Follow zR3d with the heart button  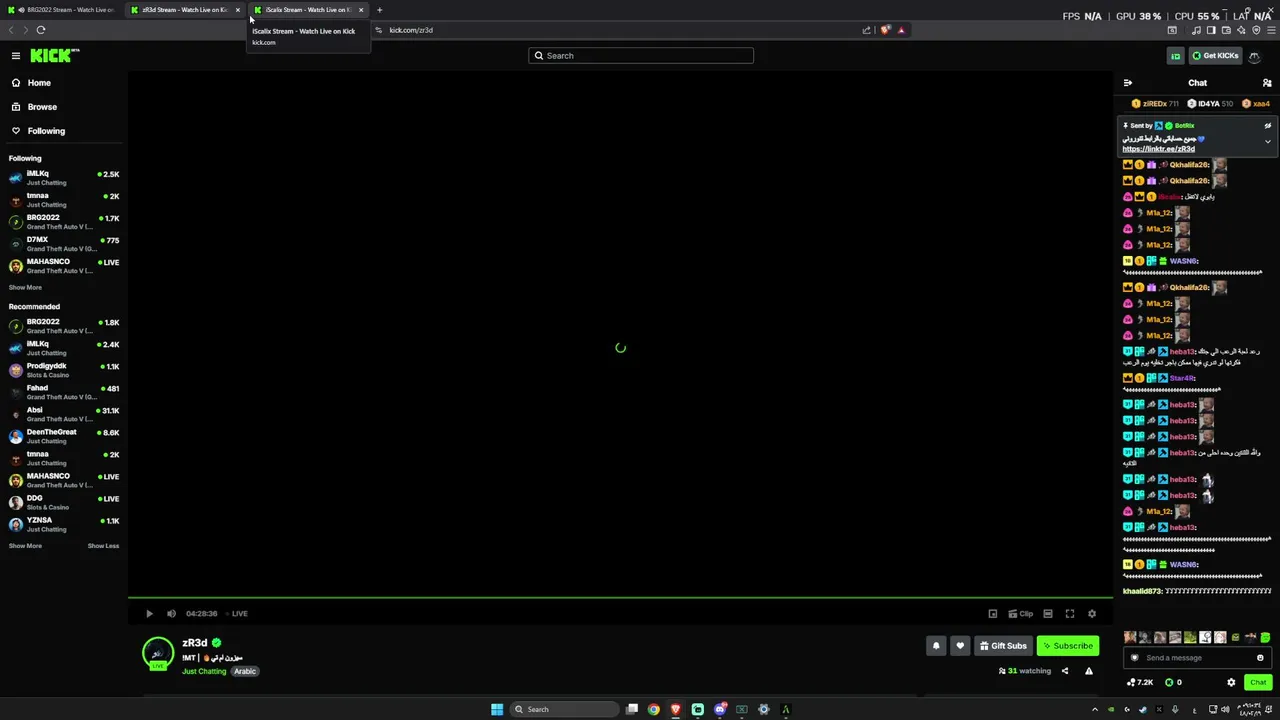pos(960,646)
